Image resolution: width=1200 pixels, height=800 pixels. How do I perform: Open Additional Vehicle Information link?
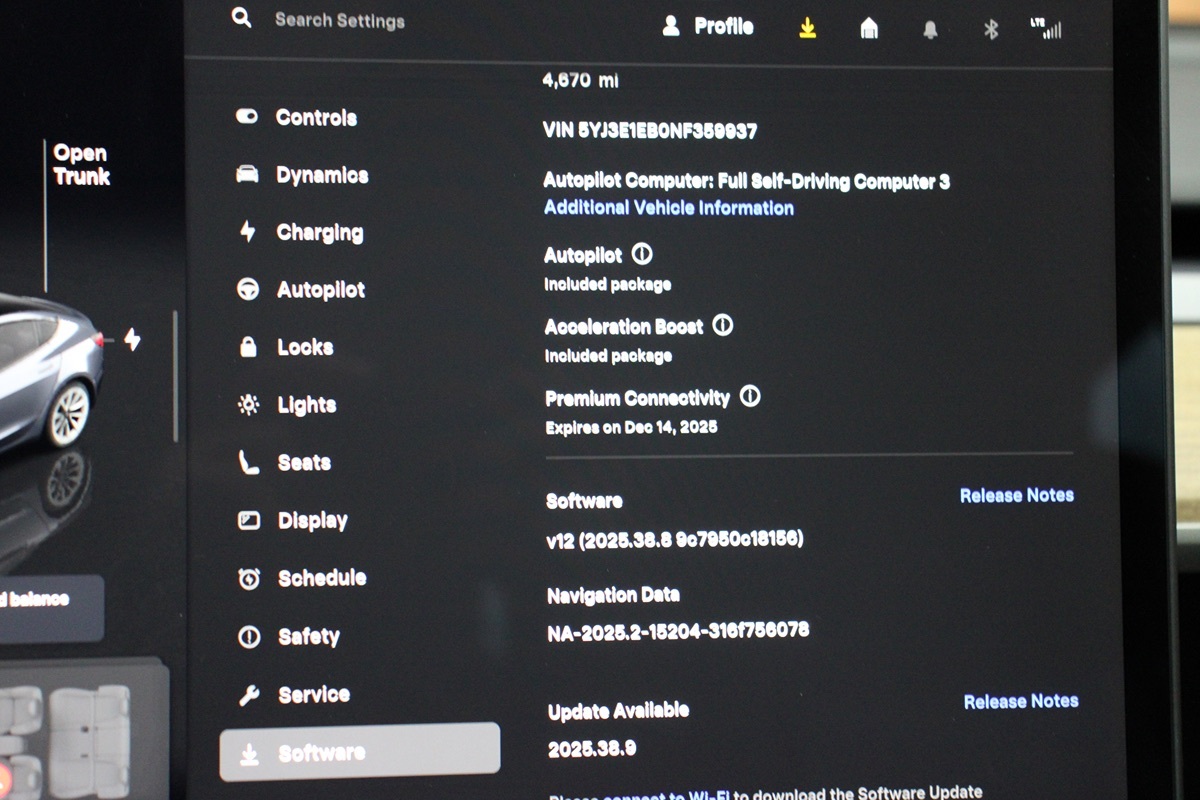[x=668, y=208]
